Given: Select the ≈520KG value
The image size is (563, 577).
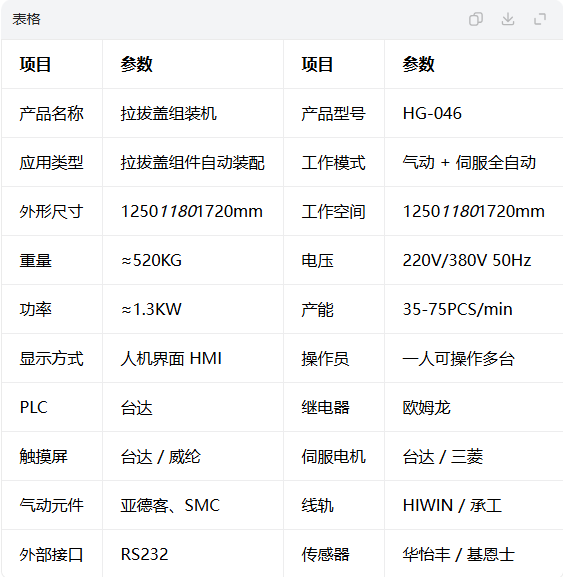Looking at the screenshot, I should coord(151,261).
